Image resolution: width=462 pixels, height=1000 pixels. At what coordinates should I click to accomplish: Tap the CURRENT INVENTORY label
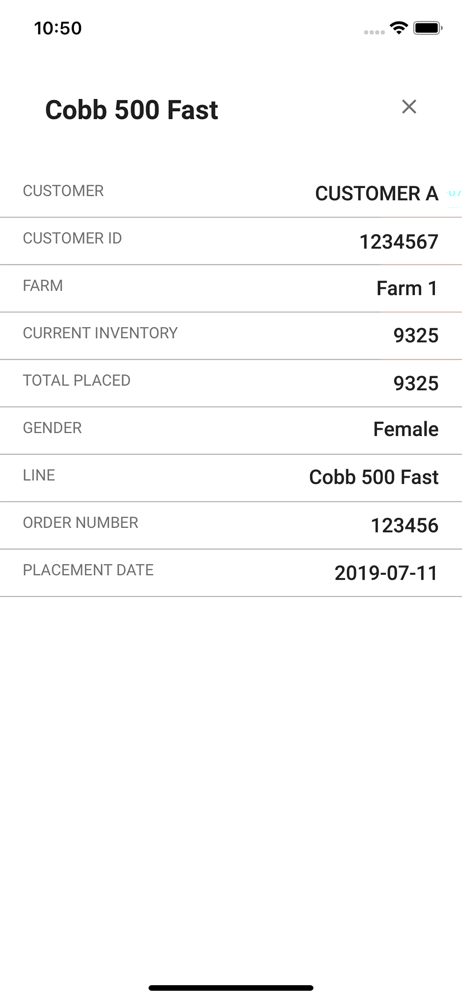(100, 332)
